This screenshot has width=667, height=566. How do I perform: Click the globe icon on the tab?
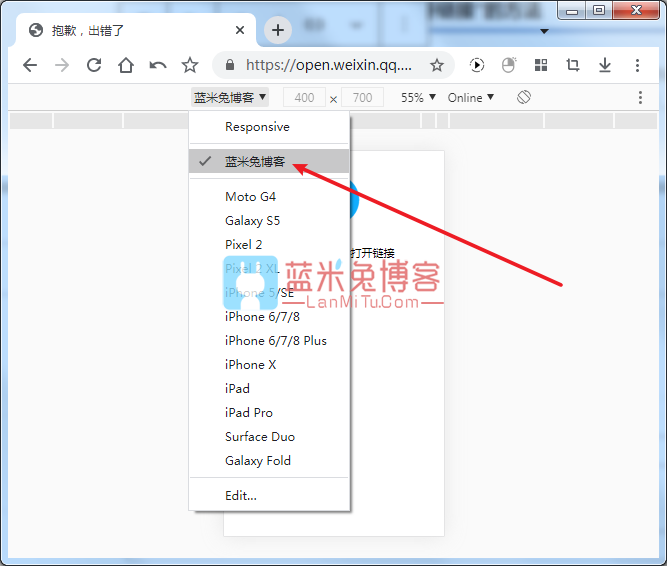(36, 30)
